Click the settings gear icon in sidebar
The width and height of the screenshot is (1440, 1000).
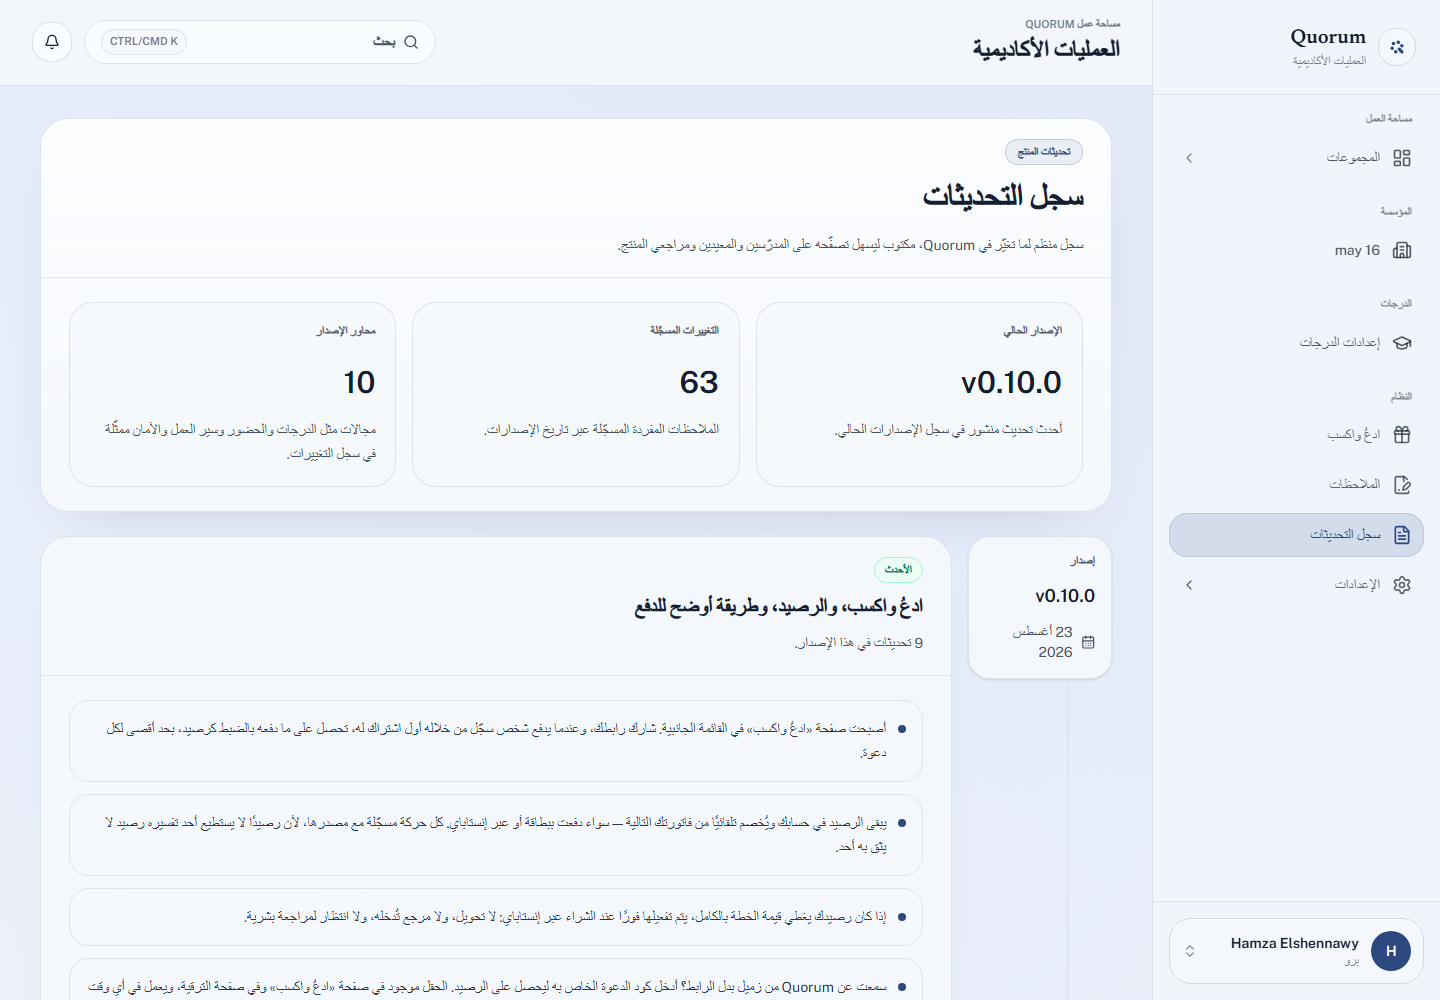pos(1402,585)
